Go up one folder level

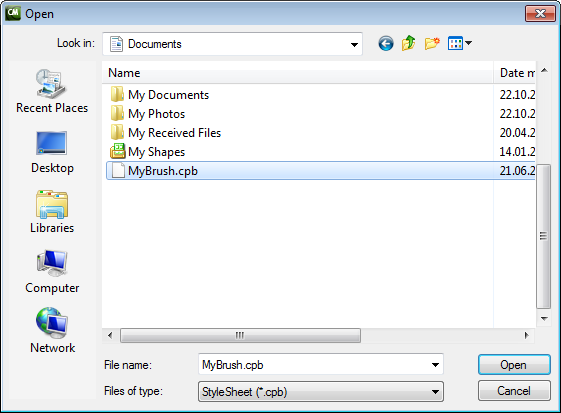[409, 44]
